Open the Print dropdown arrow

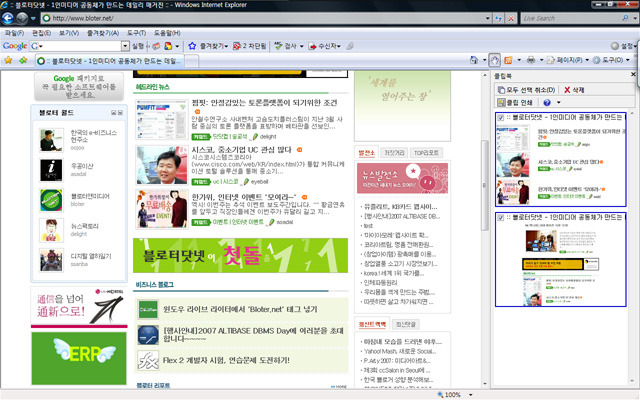(541, 60)
